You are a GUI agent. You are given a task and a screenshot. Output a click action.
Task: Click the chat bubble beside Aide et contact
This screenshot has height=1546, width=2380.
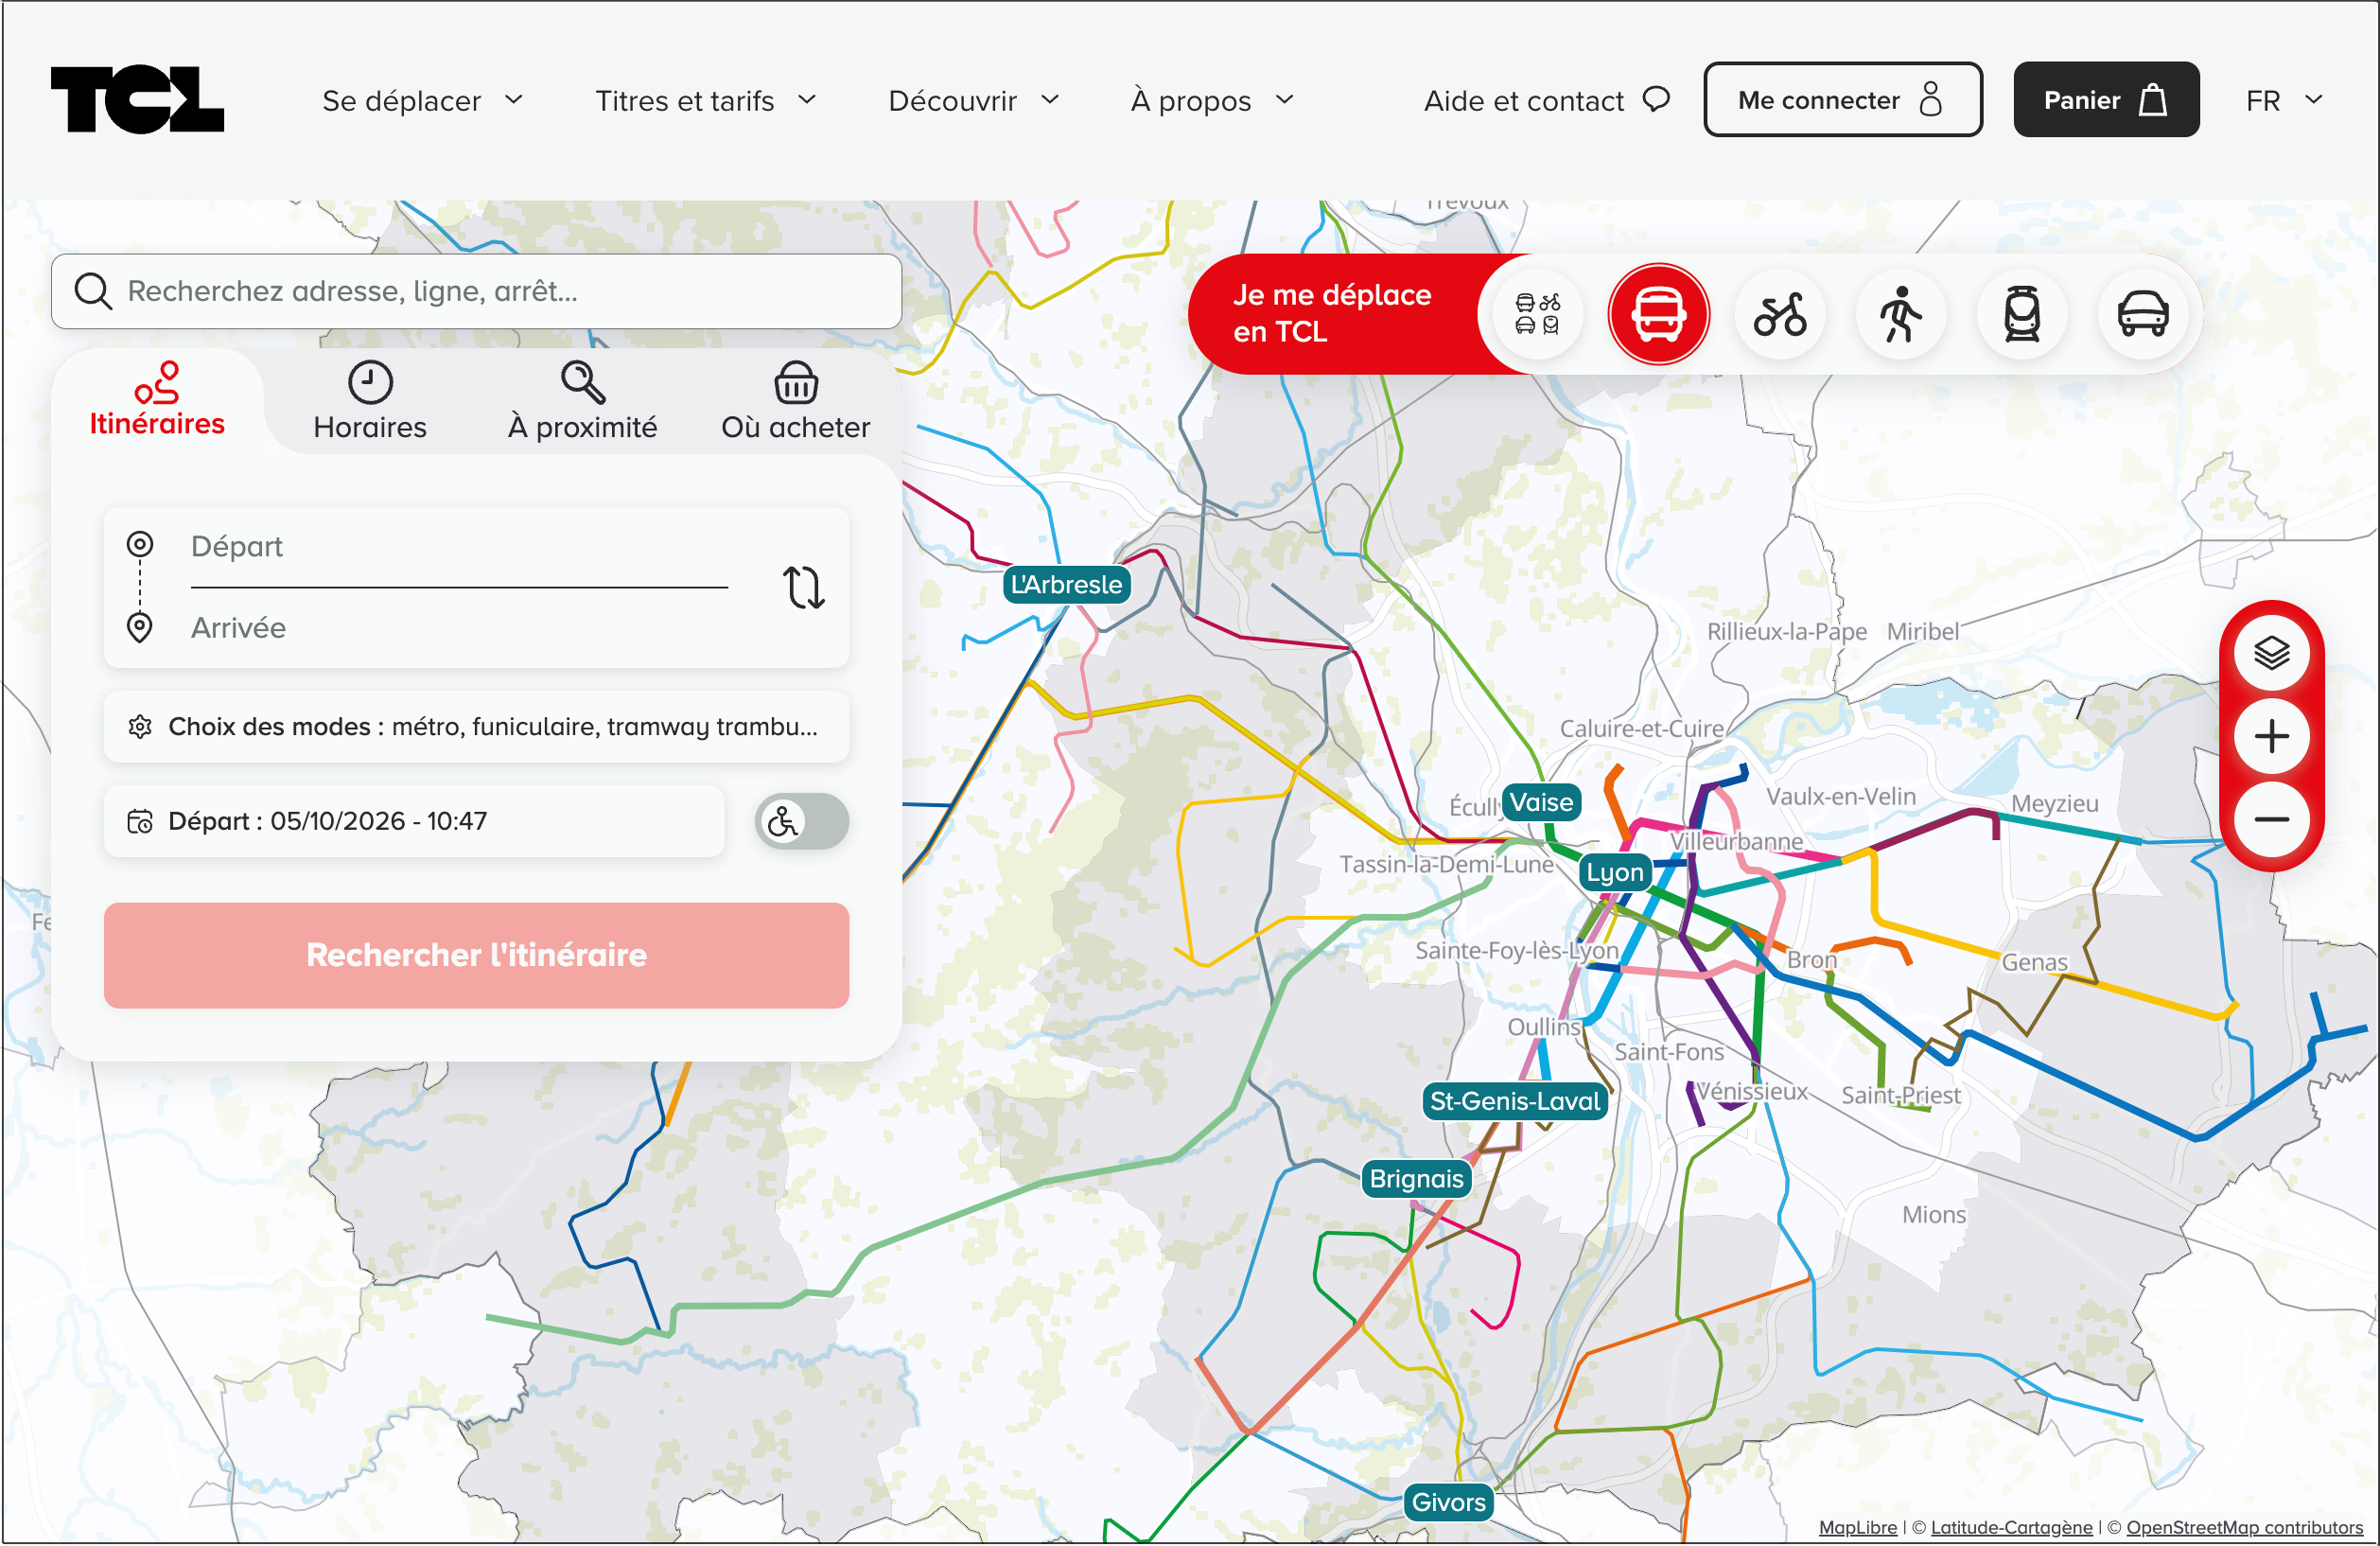pyautogui.click(x=1655, y=99)
